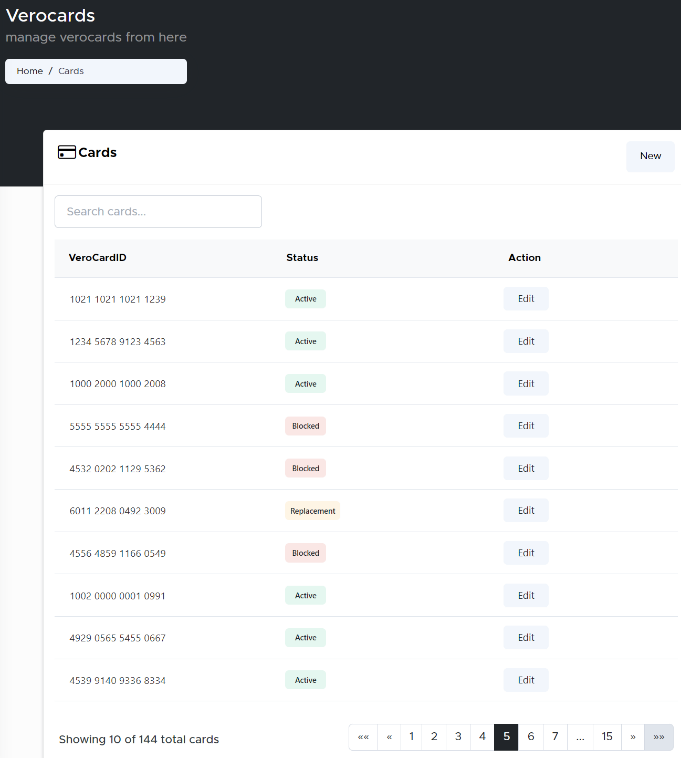Jump to last page using double-right arrows
The image size is (681, 758).
[659, 737]
